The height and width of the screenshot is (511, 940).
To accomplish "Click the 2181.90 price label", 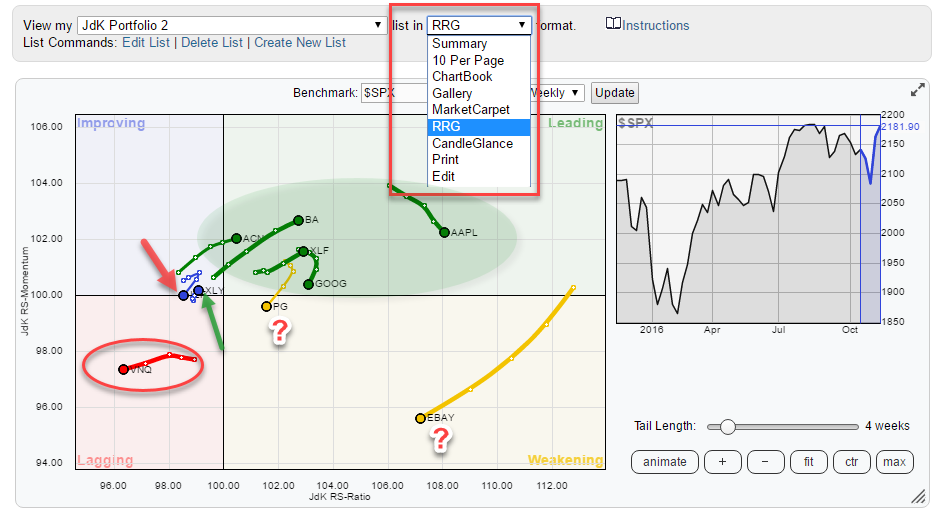I will pos(900,127).
